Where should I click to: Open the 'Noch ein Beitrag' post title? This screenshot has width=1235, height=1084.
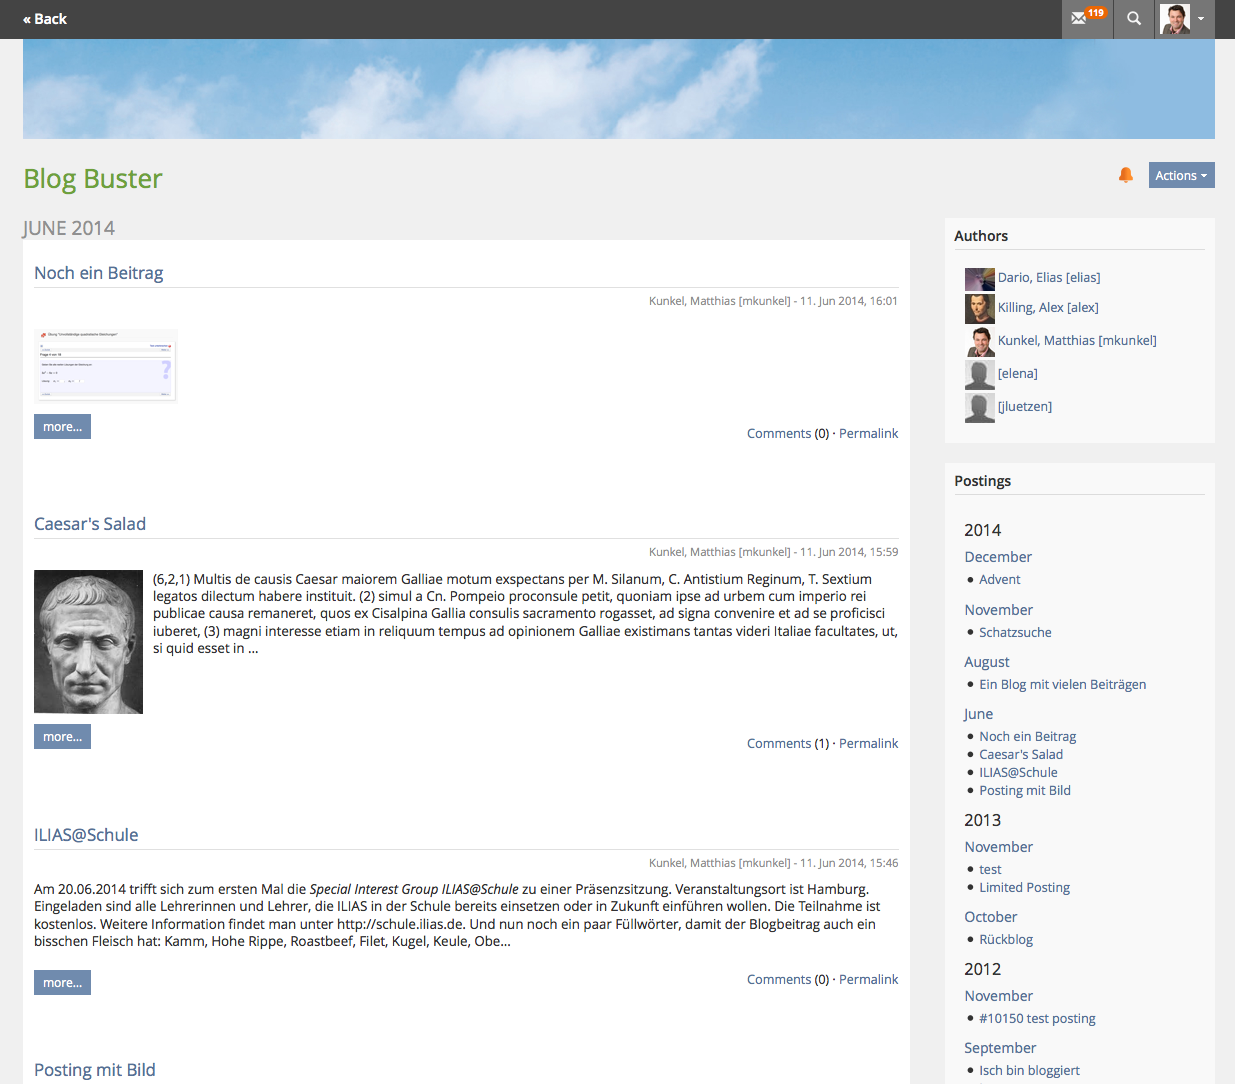pos(98,273)
